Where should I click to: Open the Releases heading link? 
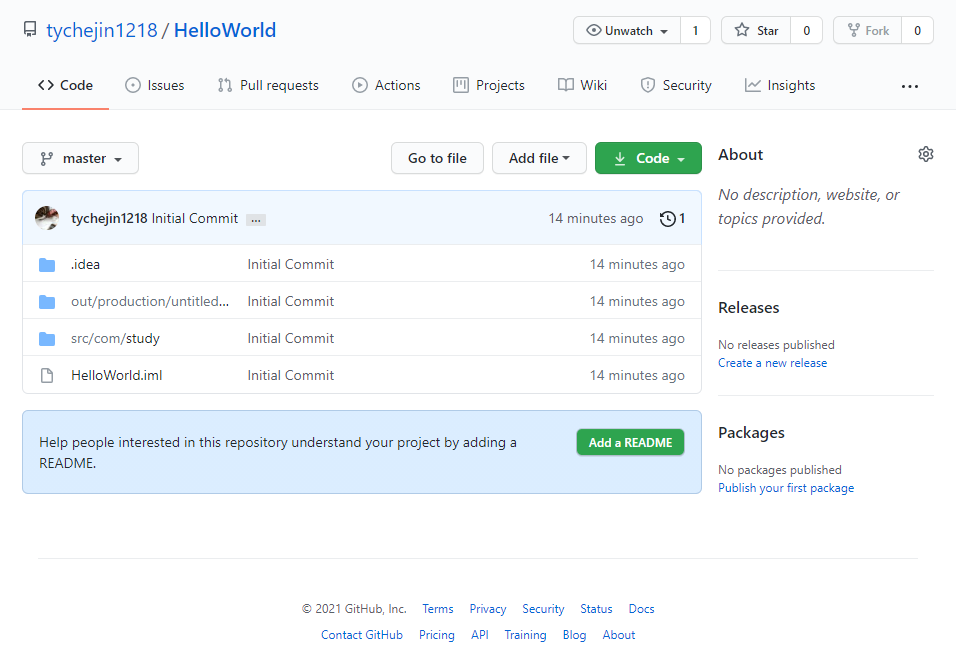point(749,308)
